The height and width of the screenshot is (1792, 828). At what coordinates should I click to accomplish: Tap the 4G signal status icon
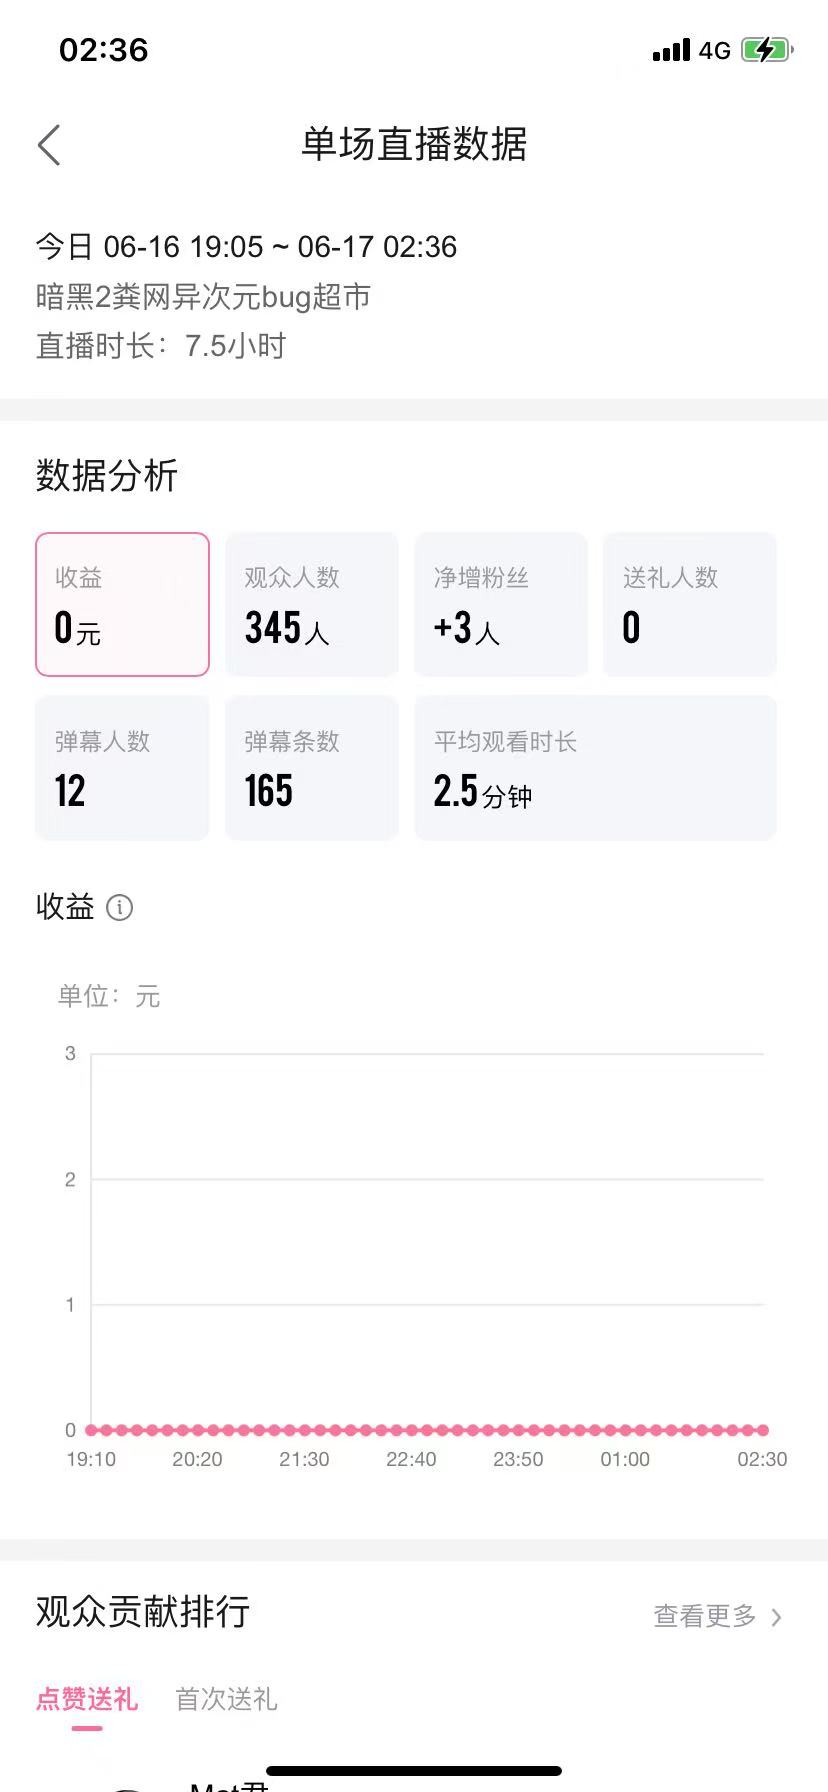pos(714,50)
